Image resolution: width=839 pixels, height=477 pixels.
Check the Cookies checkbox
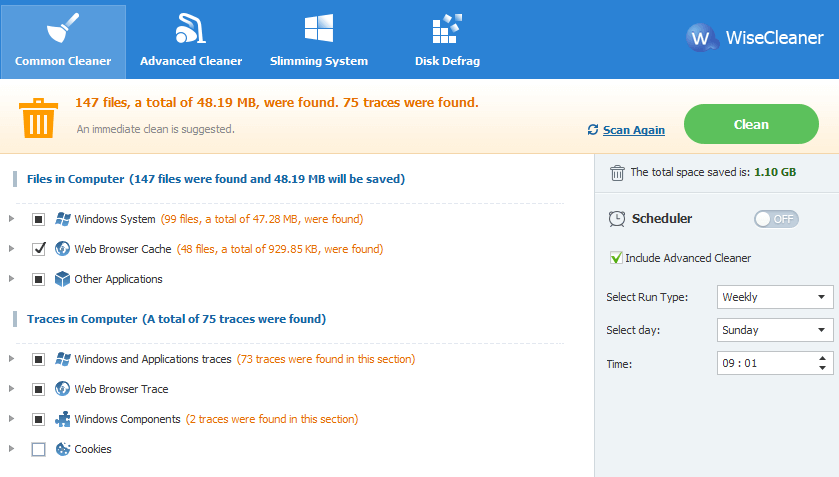tap(39, 449)
